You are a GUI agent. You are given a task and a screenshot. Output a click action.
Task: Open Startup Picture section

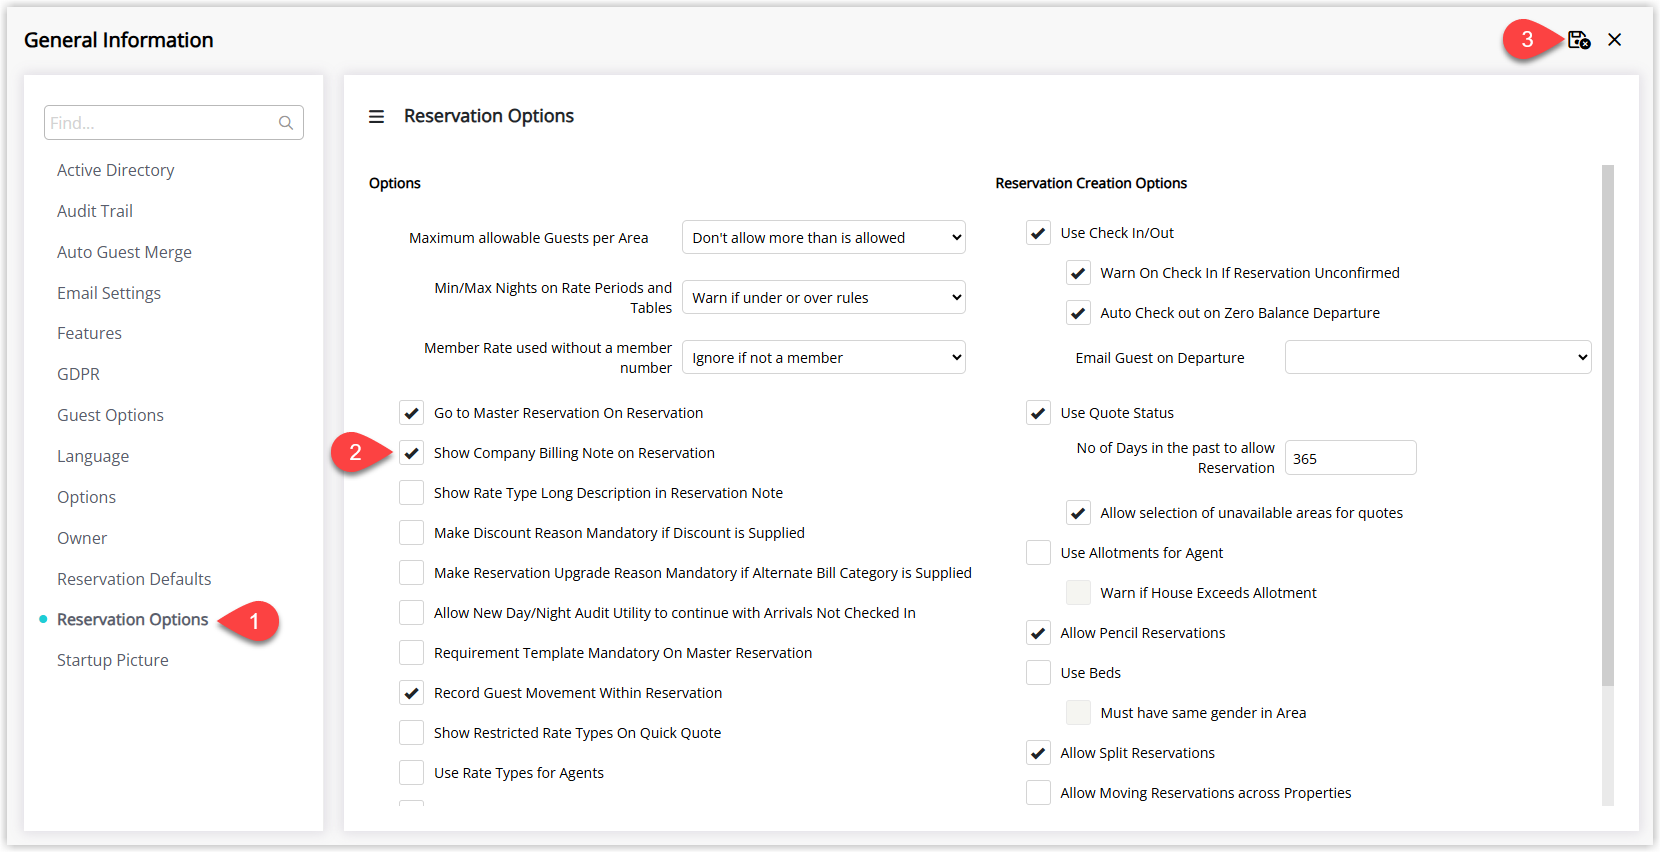[x=113, y=660]
